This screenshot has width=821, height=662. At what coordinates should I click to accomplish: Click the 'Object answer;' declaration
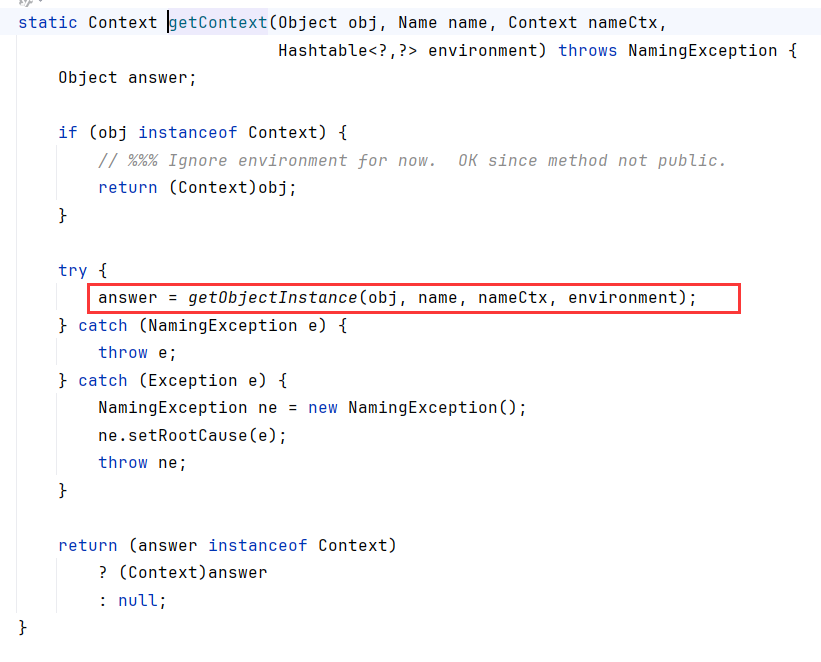pos(127,78)
